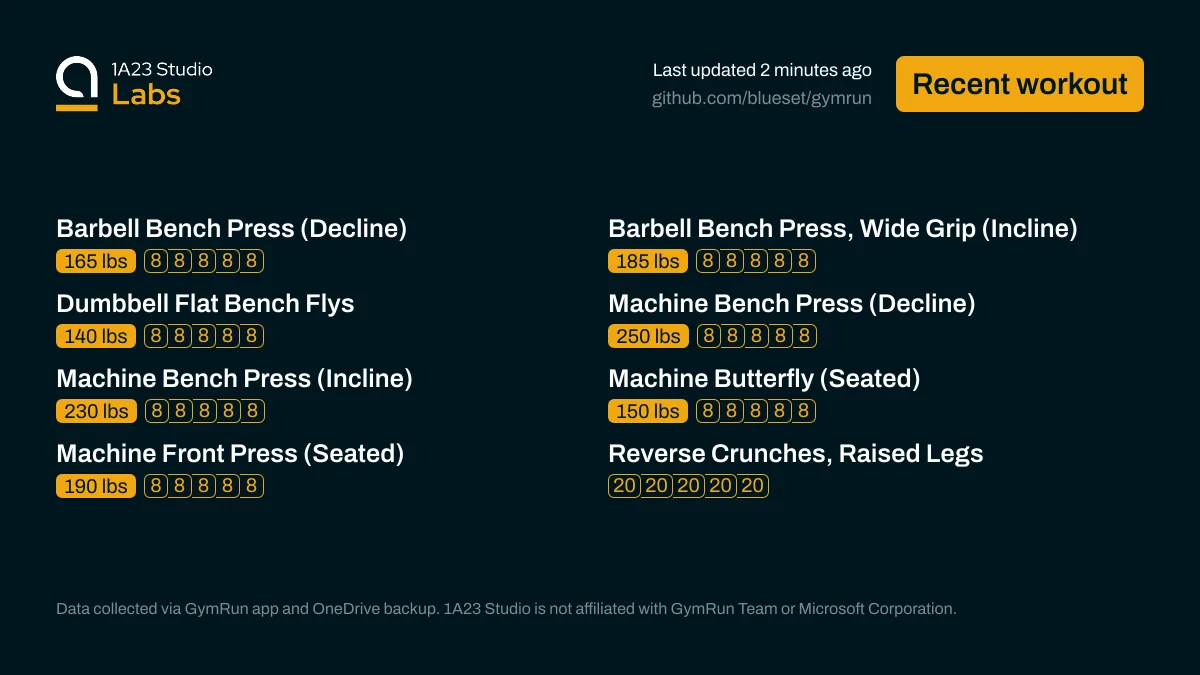This screenshot has height=675, width=1200.
Task: Open the Recent workout button
Action: point(1020,84)
